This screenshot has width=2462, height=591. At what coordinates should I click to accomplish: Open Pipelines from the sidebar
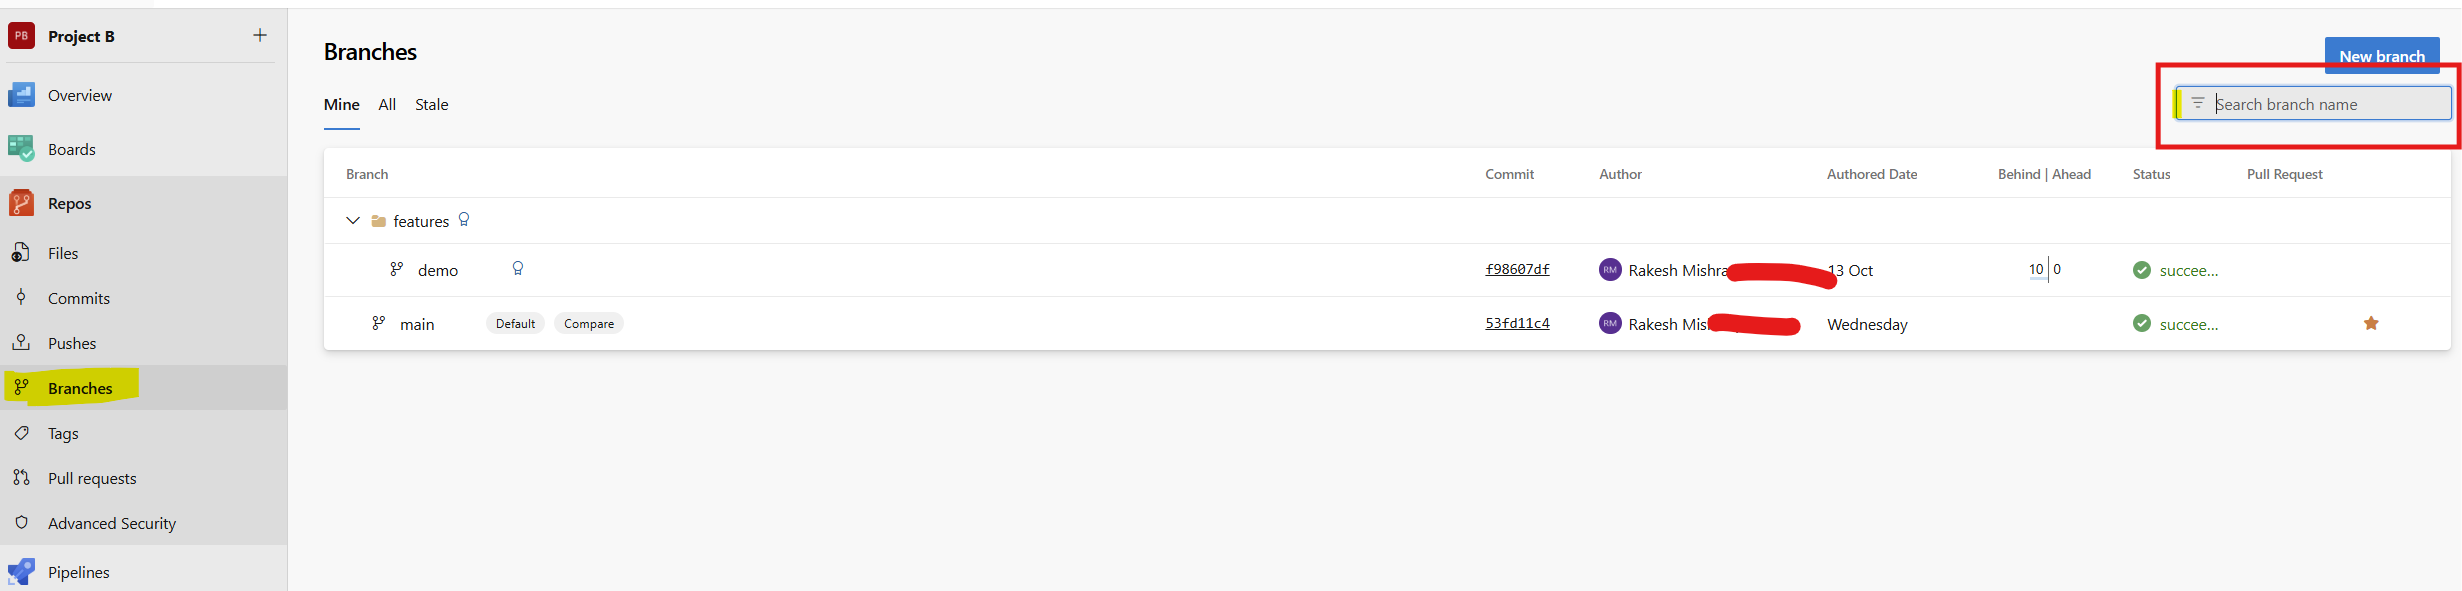pyautogui.click(x=78, y=571)
